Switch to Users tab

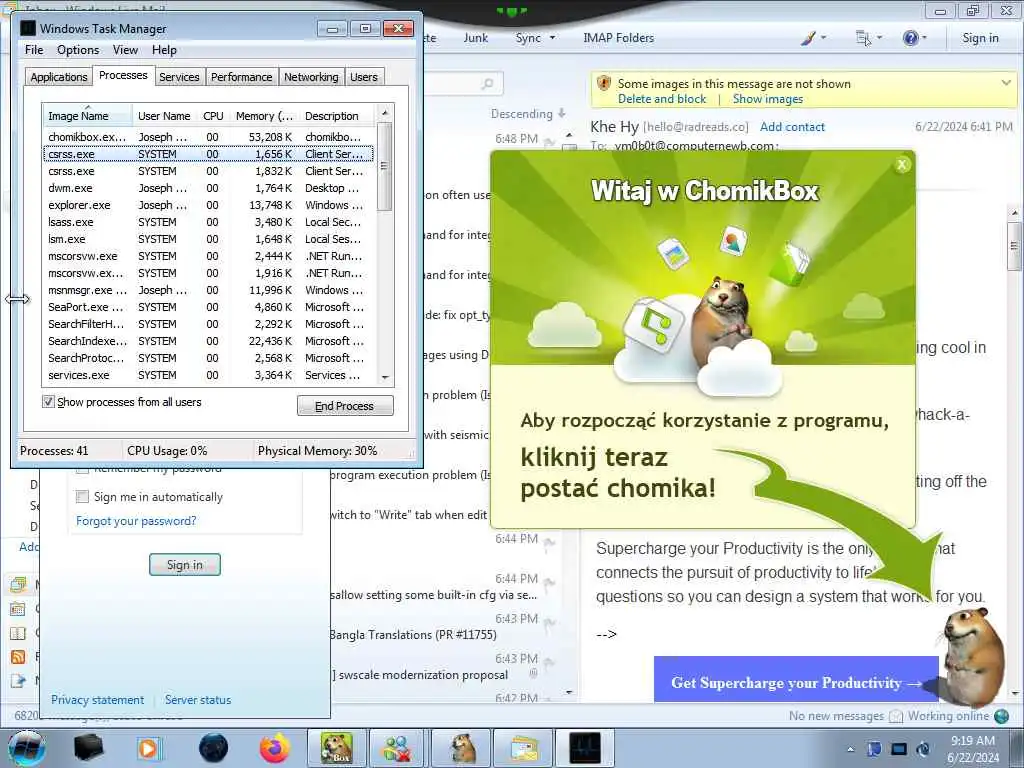[364, 77]
